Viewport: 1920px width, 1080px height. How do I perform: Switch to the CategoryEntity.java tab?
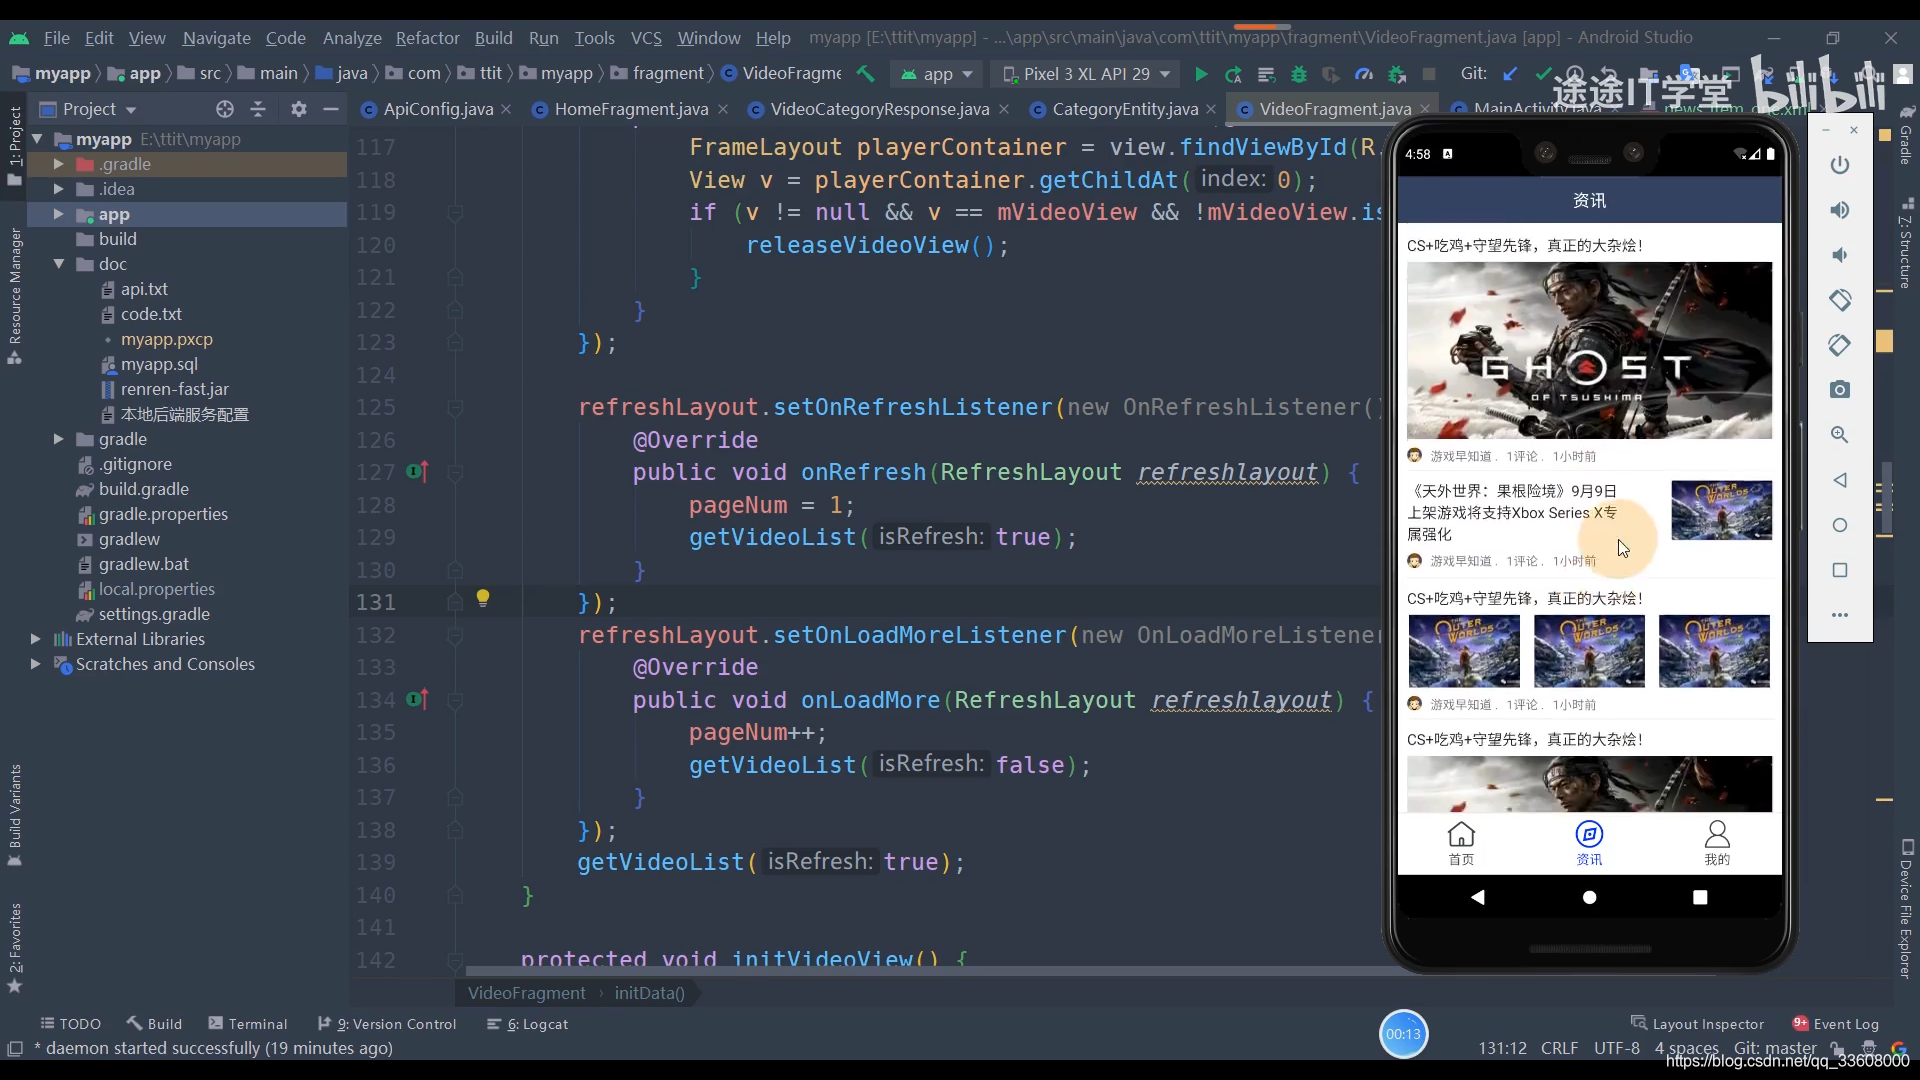(x=1124, y=109)
